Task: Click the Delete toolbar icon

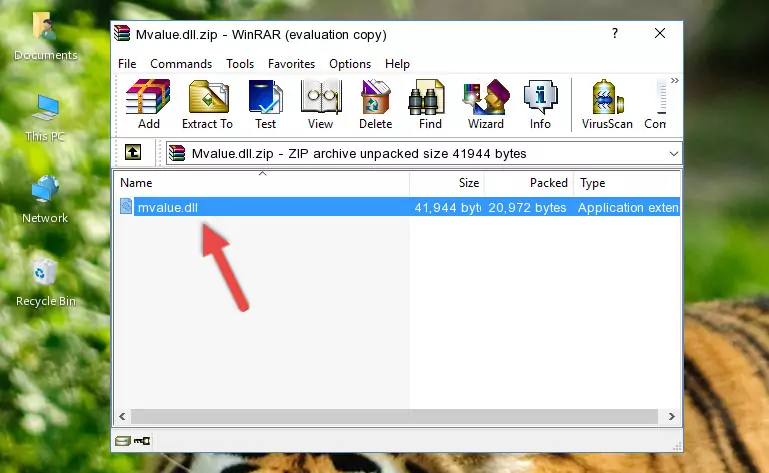Action: pos(376,105)
